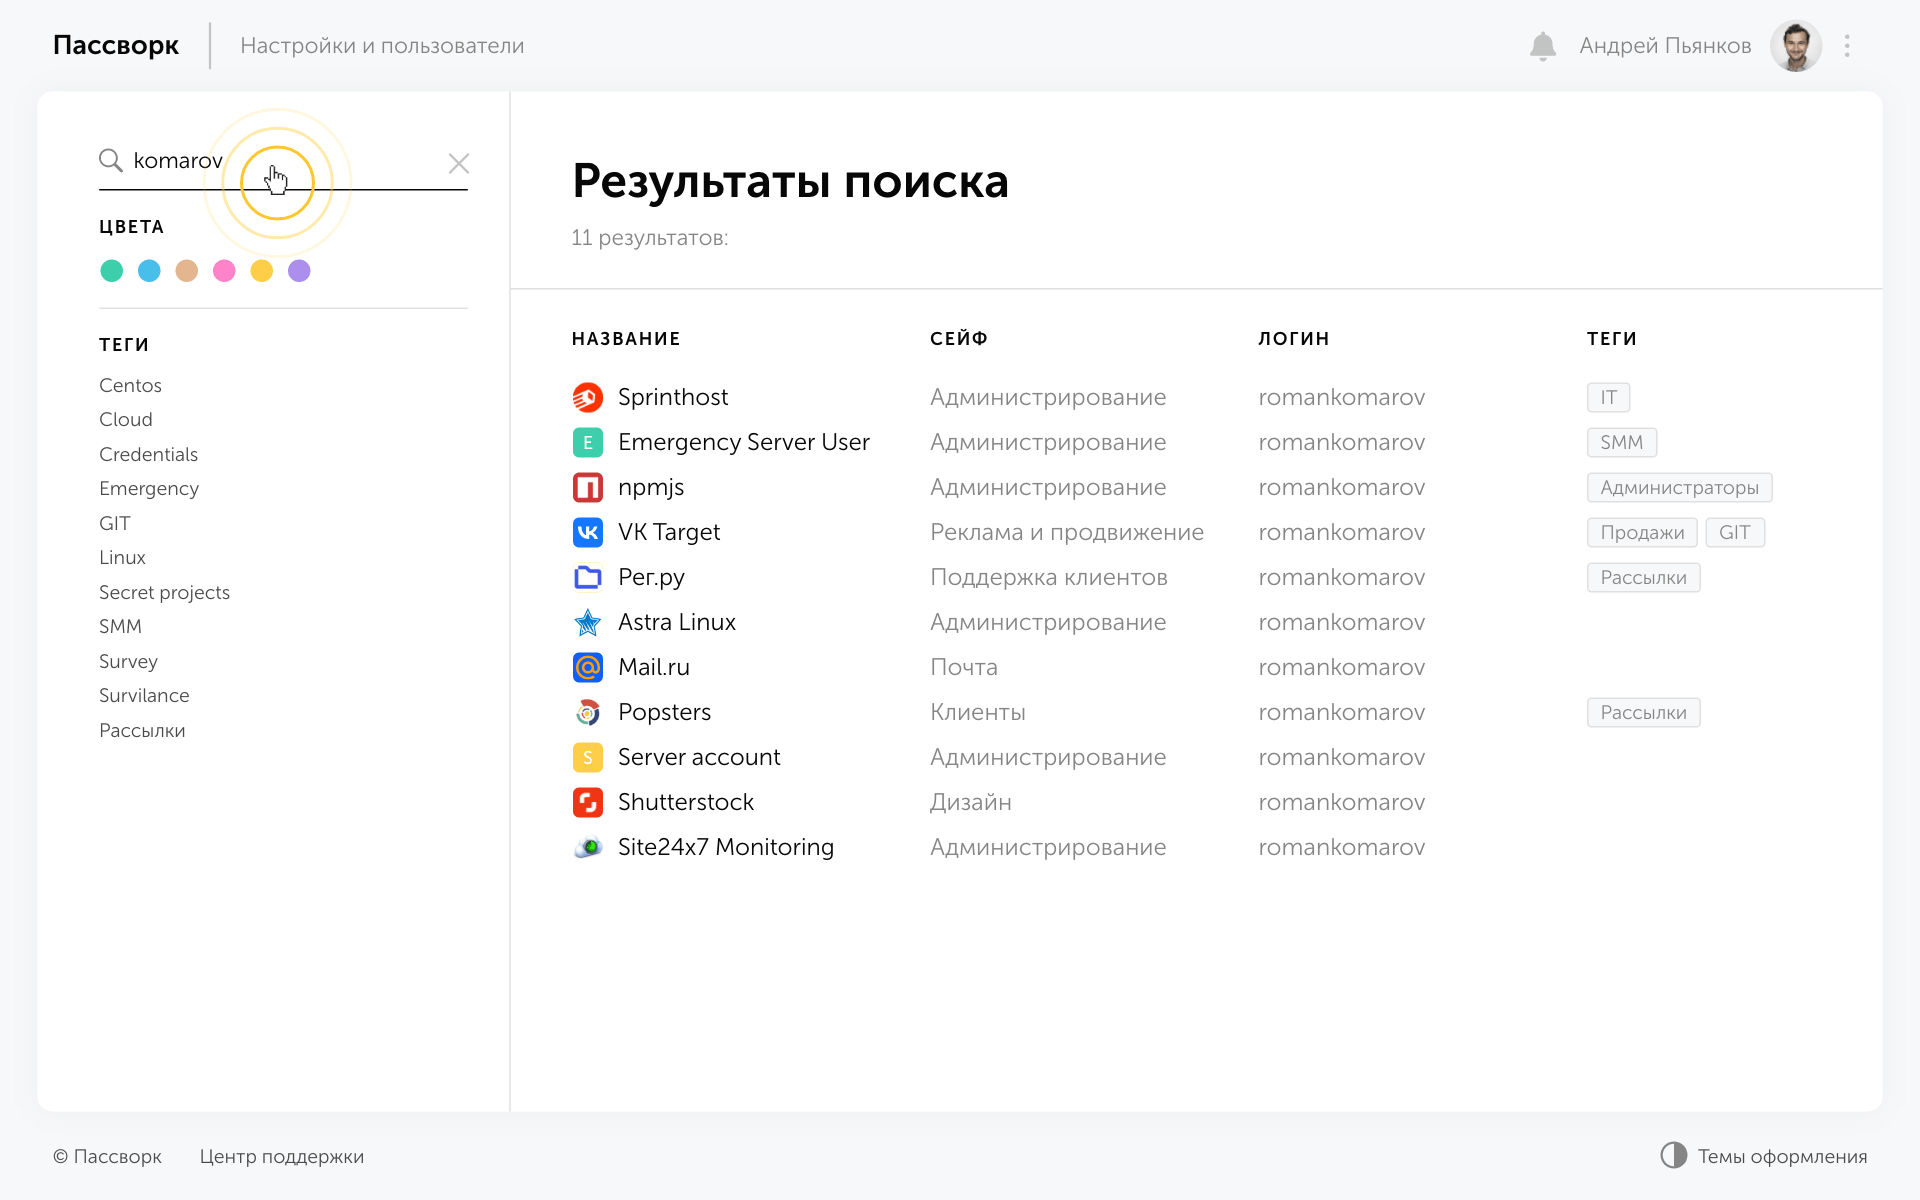
Task: Select the Cloud tag filter
Action: [x=126, y=419]
